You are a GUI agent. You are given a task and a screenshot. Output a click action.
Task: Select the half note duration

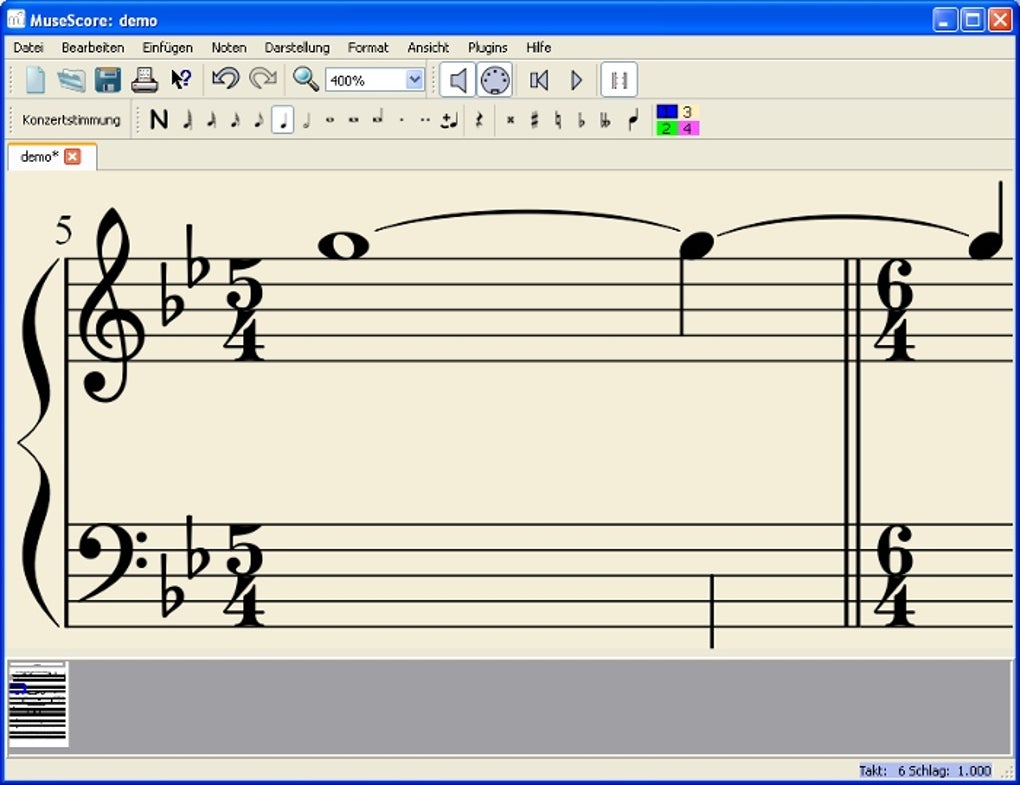pyautogui.click(x=306, y=120)
